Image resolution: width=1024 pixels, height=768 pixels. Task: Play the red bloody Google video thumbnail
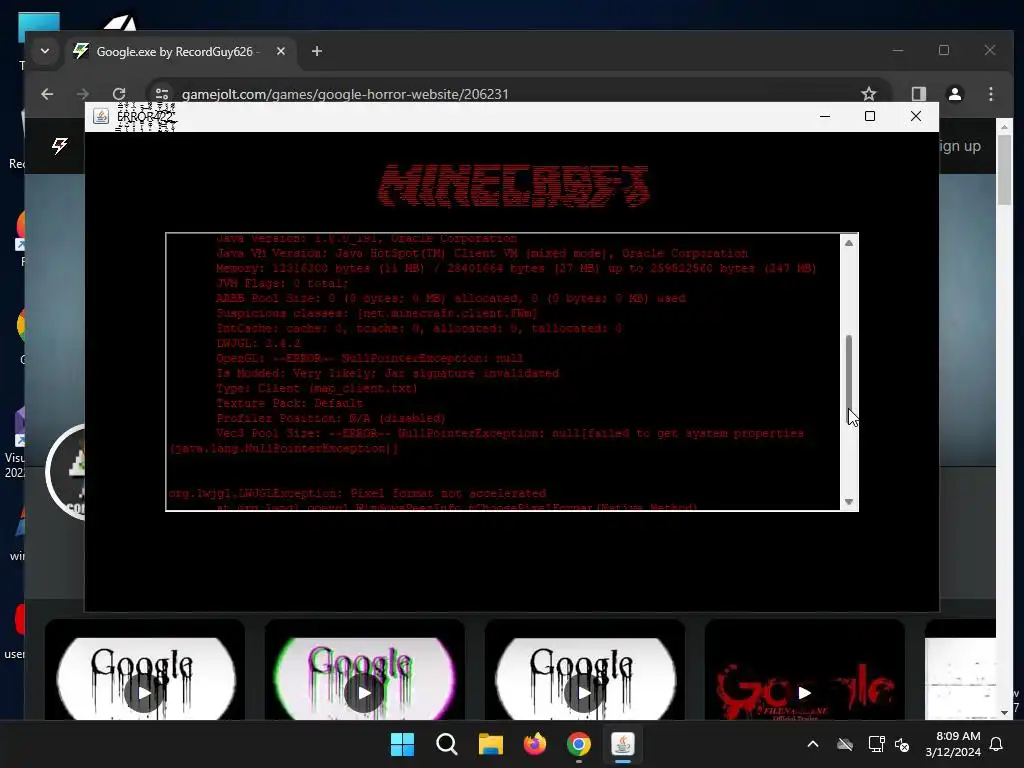tap(805, 692)
